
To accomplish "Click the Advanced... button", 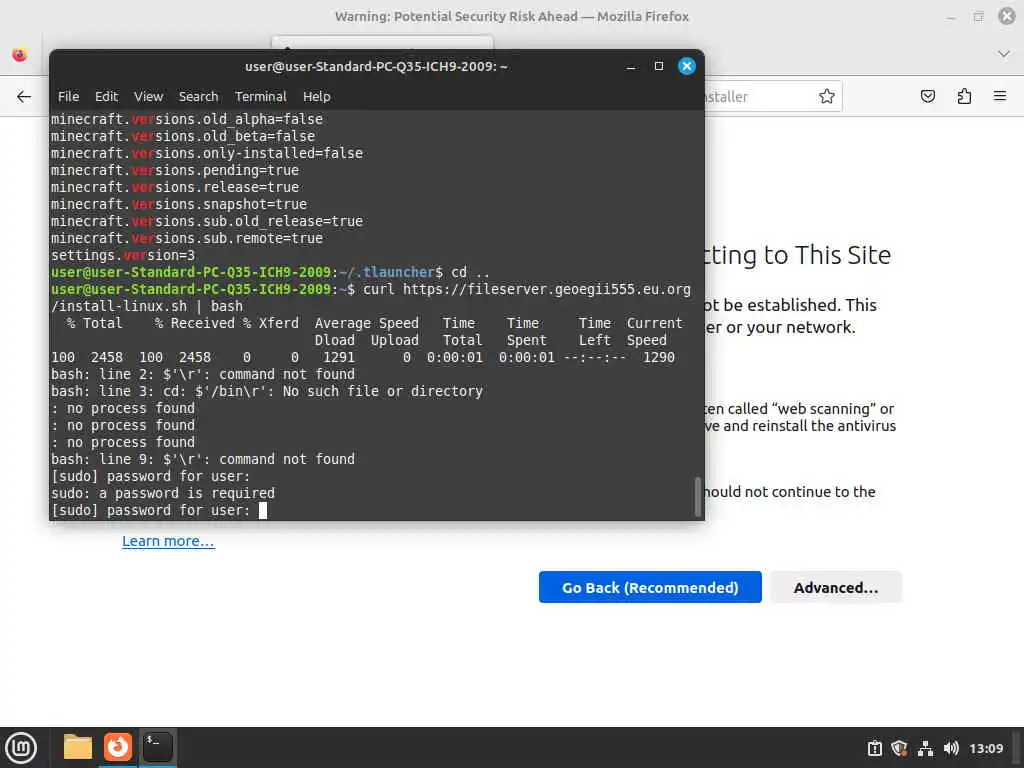I will point(836,587).
